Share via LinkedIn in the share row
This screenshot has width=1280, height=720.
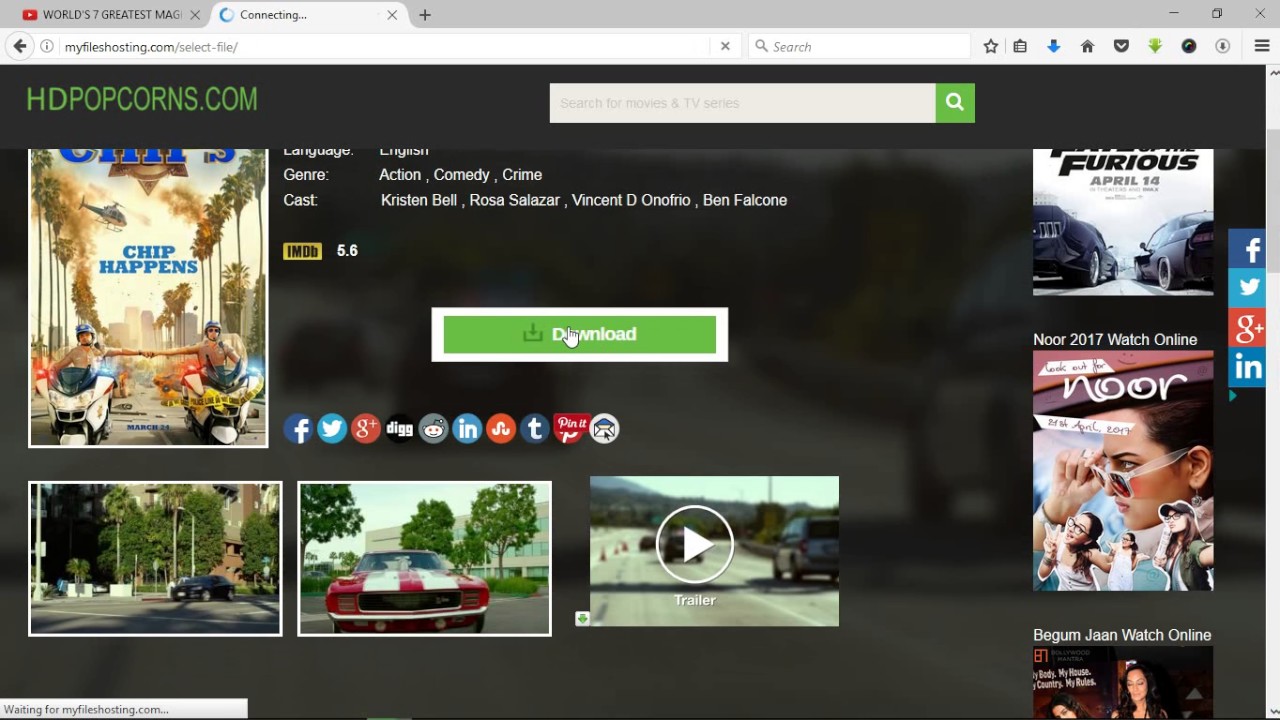pyautogui.click(x=467, y=429)
